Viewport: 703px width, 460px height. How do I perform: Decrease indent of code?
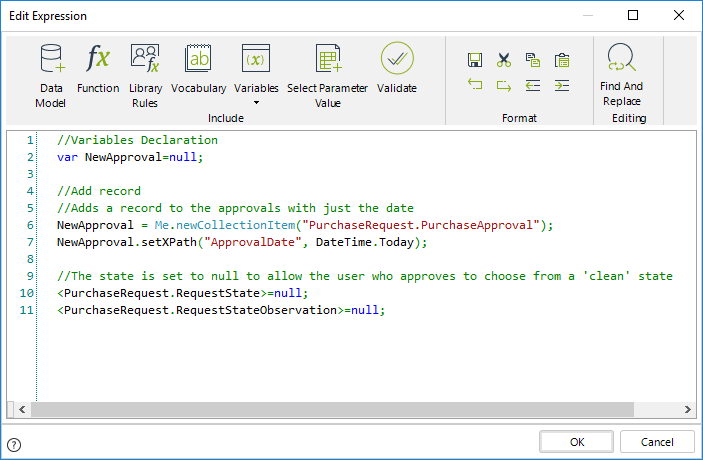[x=533, y=85]
